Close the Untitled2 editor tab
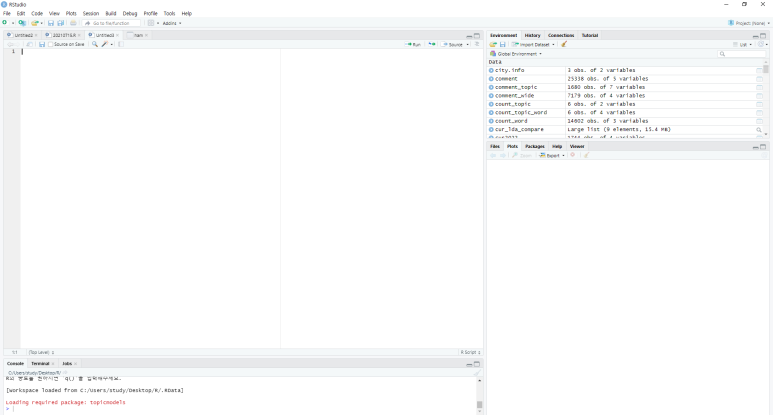The width and height of the screenshot is (773, 415). 36,35
